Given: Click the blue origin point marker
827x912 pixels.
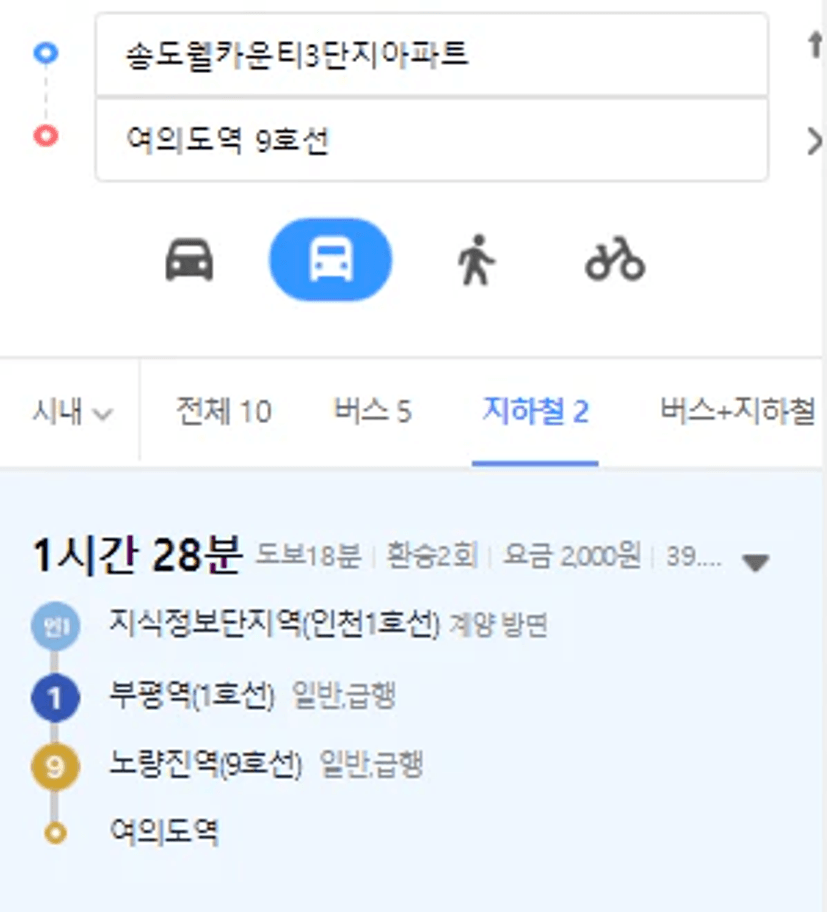Looking at the screenshot, I should coord(46,52).
